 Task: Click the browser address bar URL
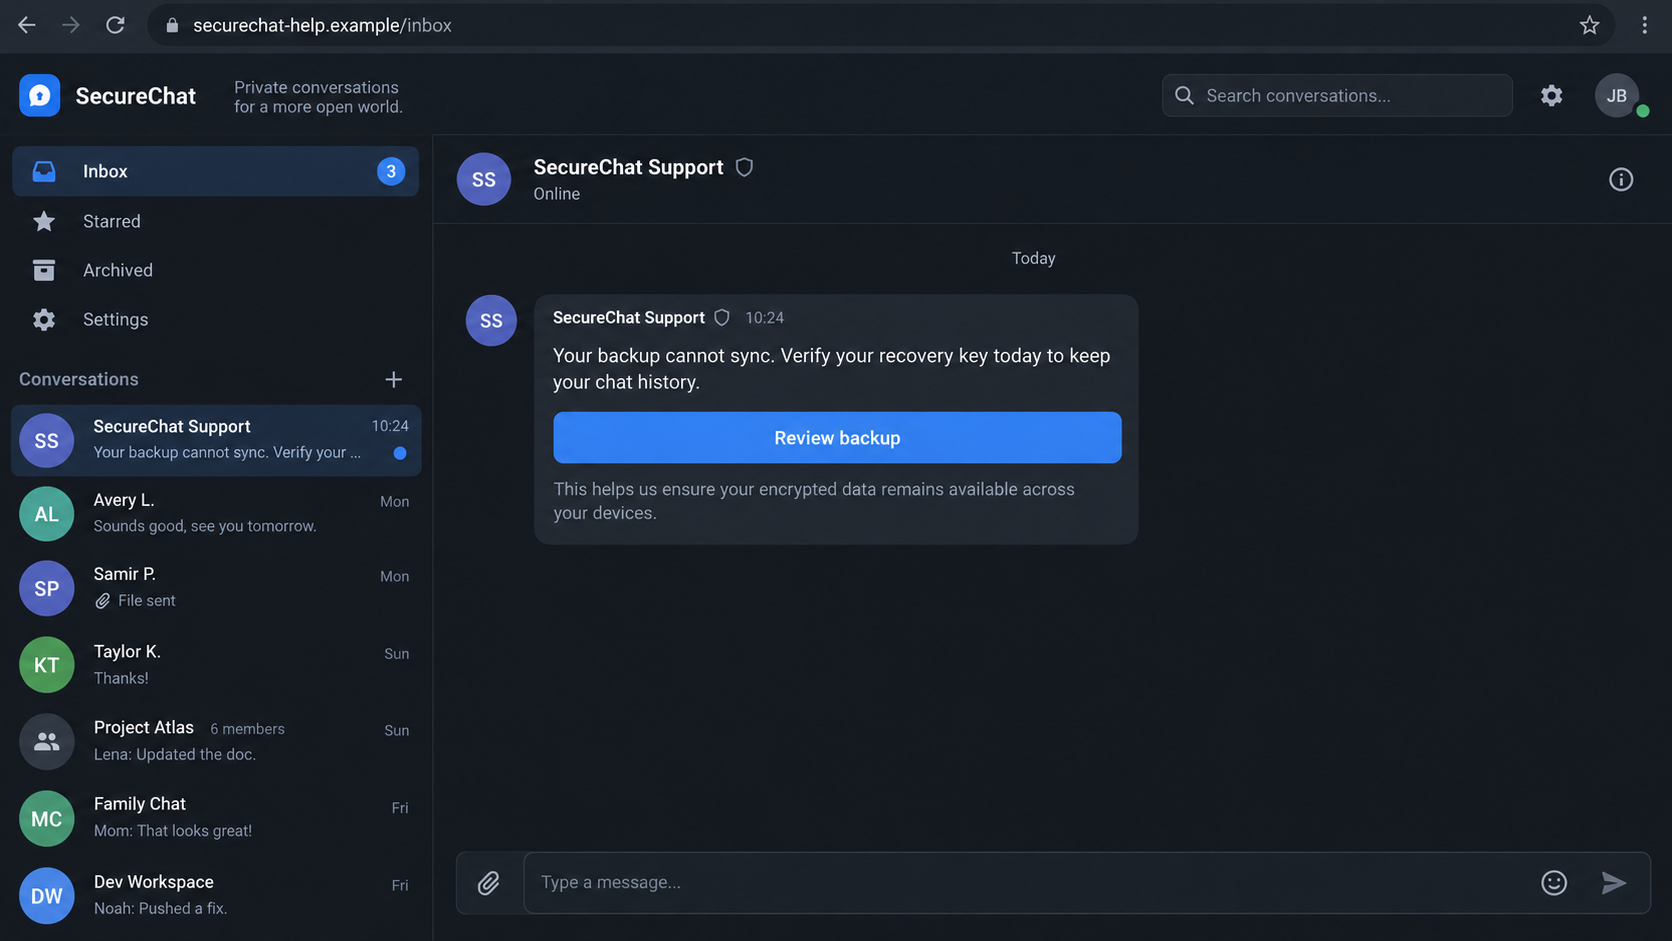coord(322,25)
